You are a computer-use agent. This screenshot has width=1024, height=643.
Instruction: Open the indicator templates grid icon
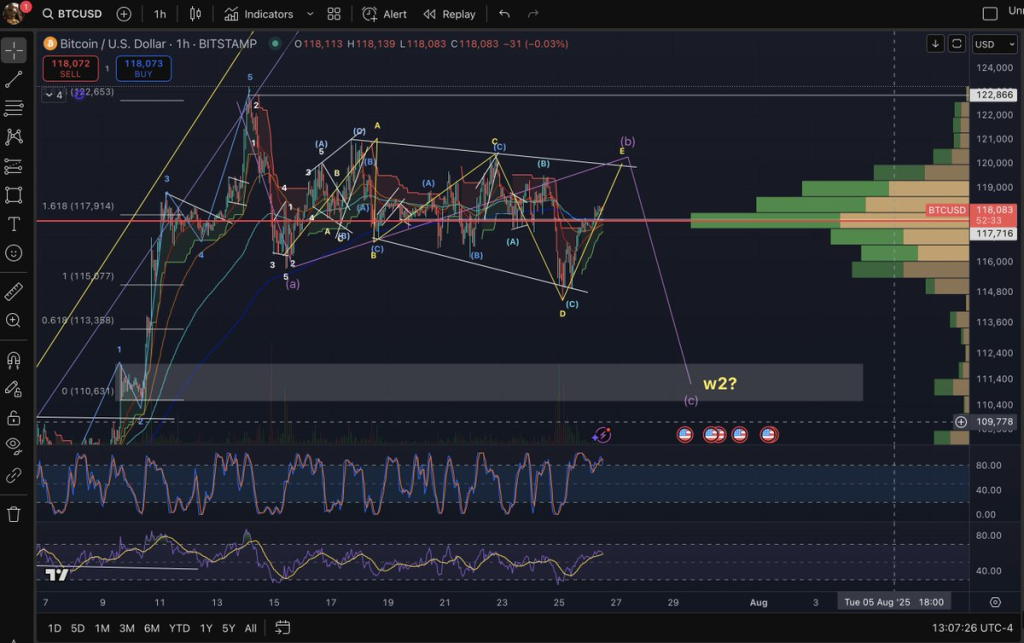click(x=334, y=14)
